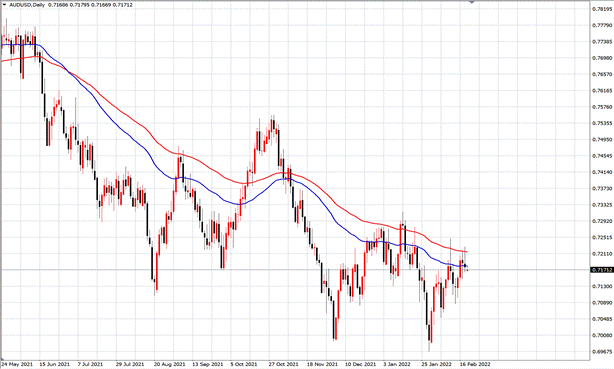The width and height of the screenshot is (614, 369).
Task: Click the 0.78195 price scale label
Action: 602,9
